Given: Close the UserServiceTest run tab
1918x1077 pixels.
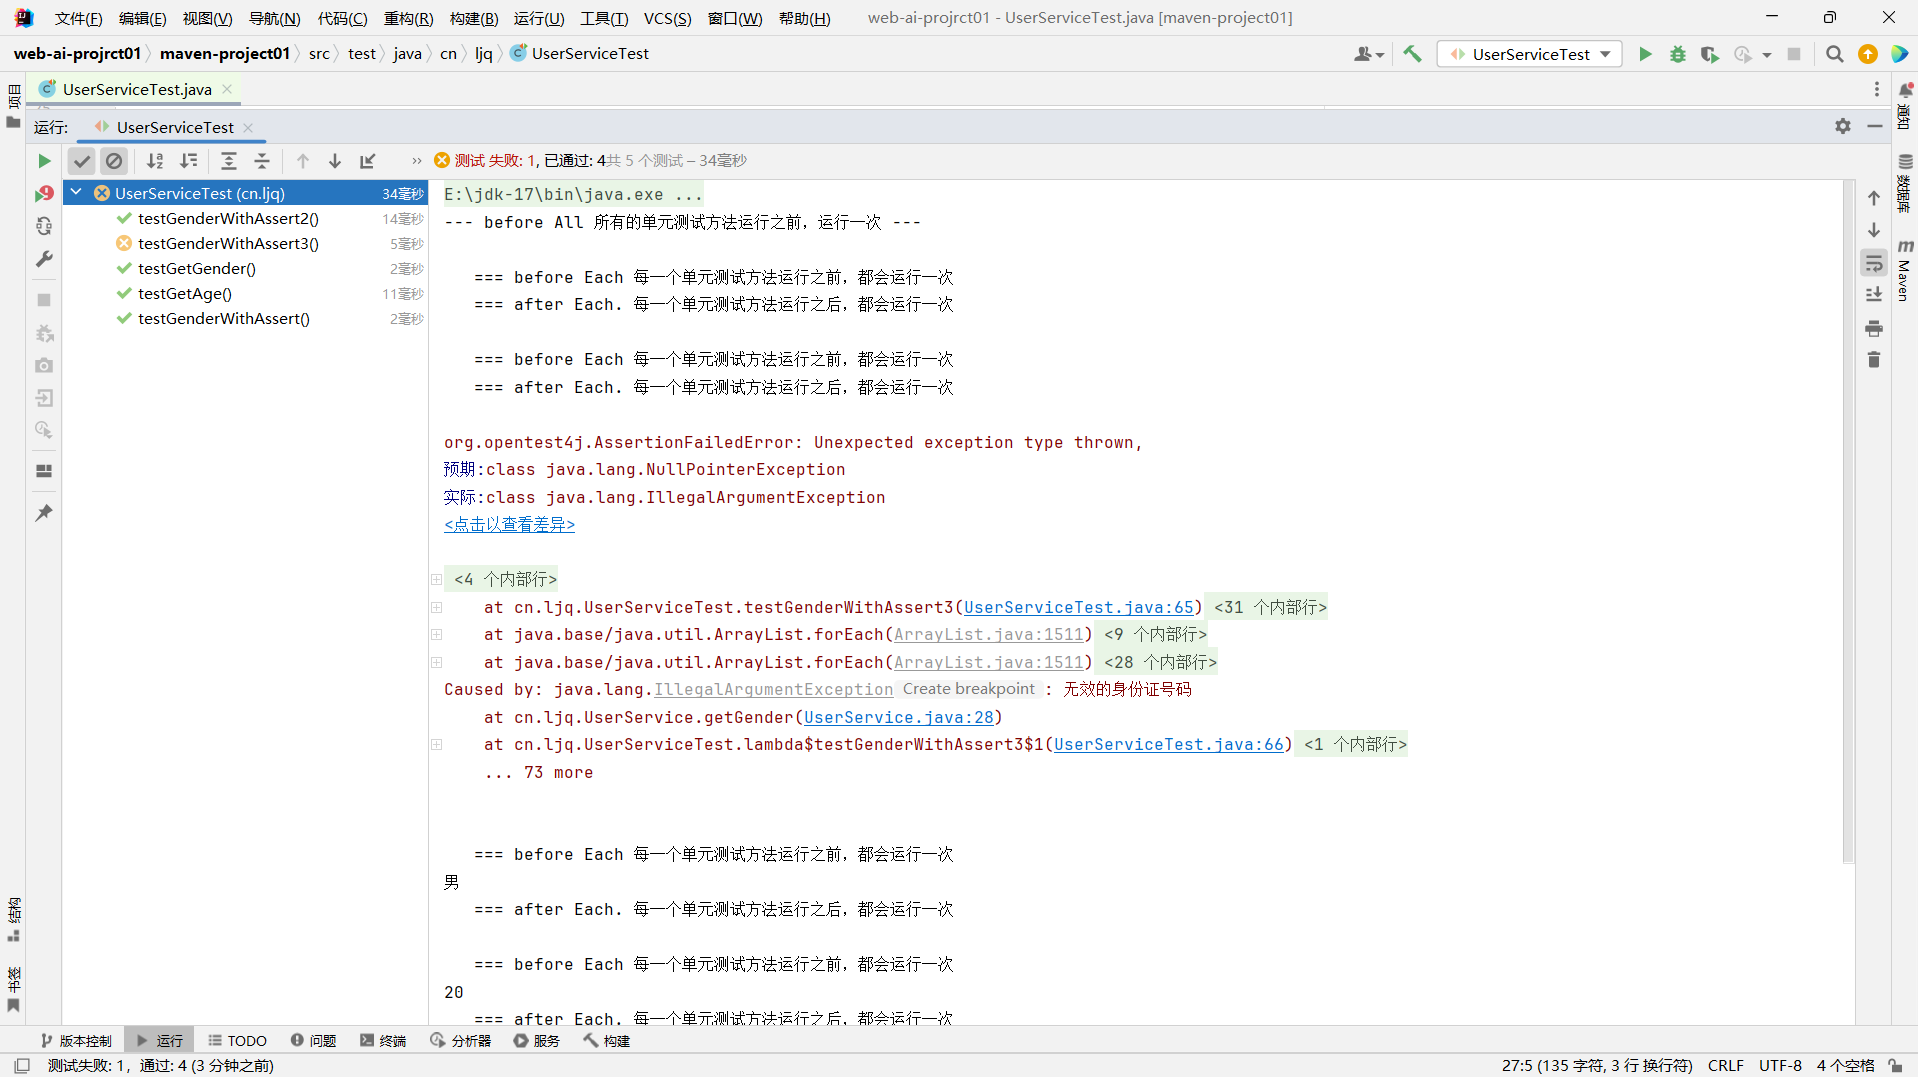Looking at the screenshot, I should pos(248,127).
